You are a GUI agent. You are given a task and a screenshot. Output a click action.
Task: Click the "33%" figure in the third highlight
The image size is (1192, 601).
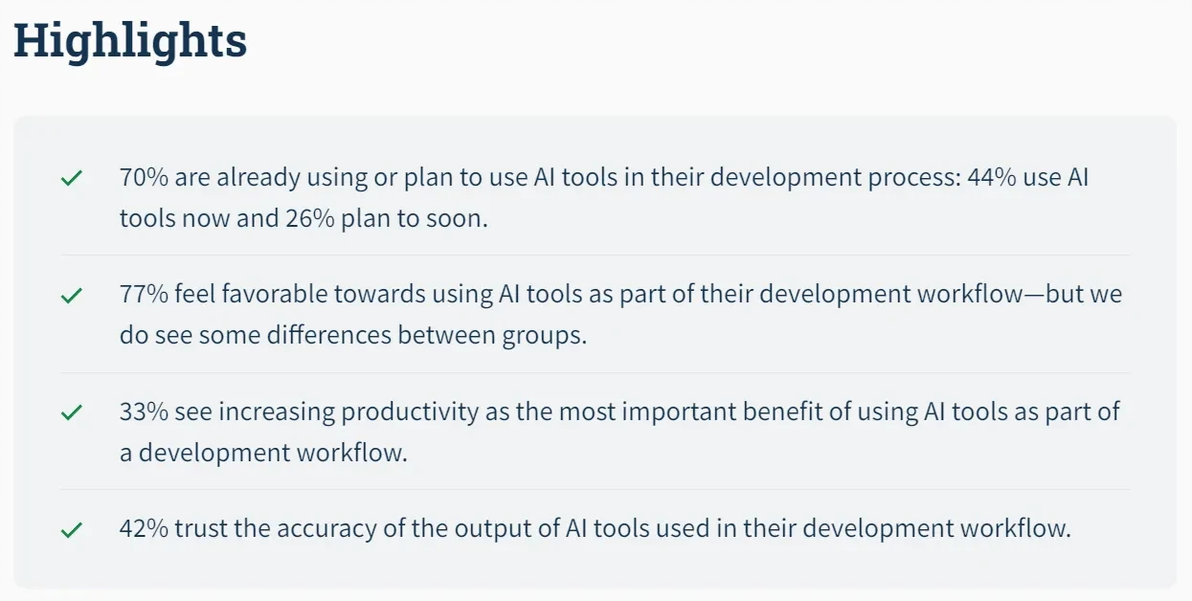coord(143,412)
